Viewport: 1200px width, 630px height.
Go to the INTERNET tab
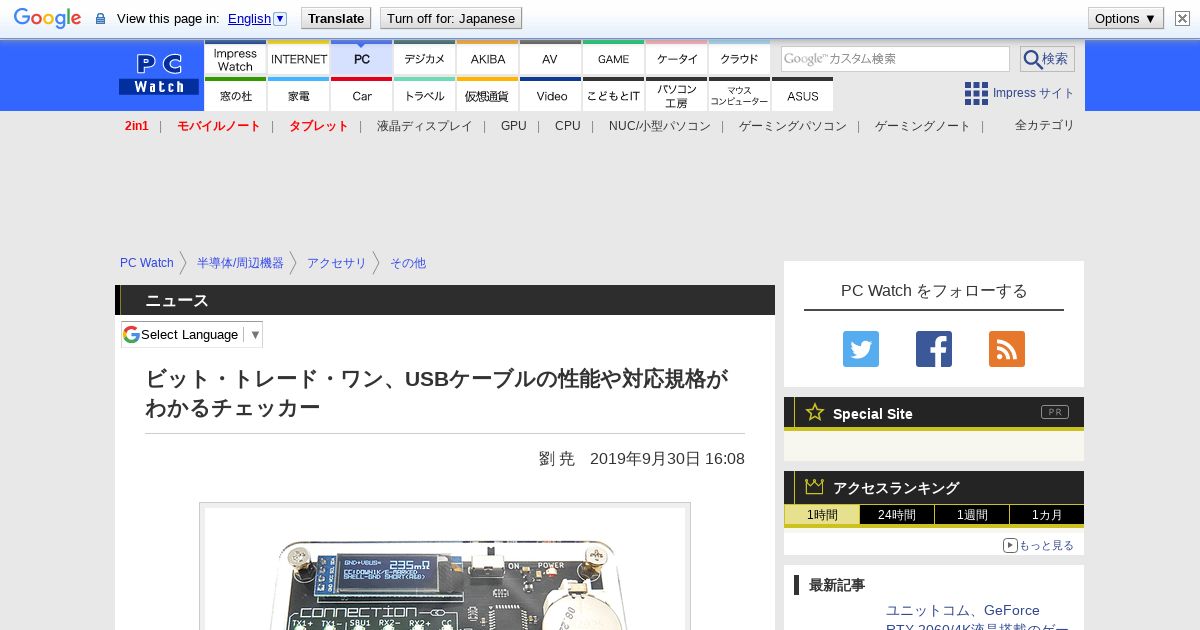[x=299, y=59]
